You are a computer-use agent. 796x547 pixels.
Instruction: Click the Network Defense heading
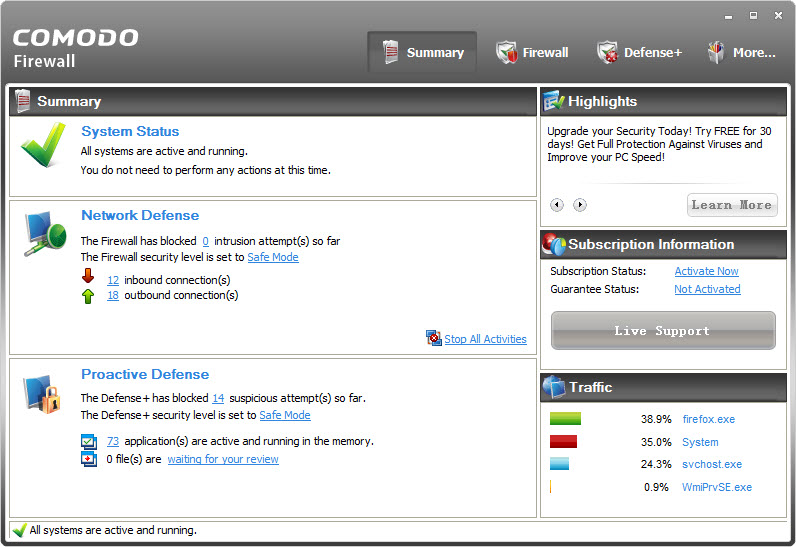point(140,215)
